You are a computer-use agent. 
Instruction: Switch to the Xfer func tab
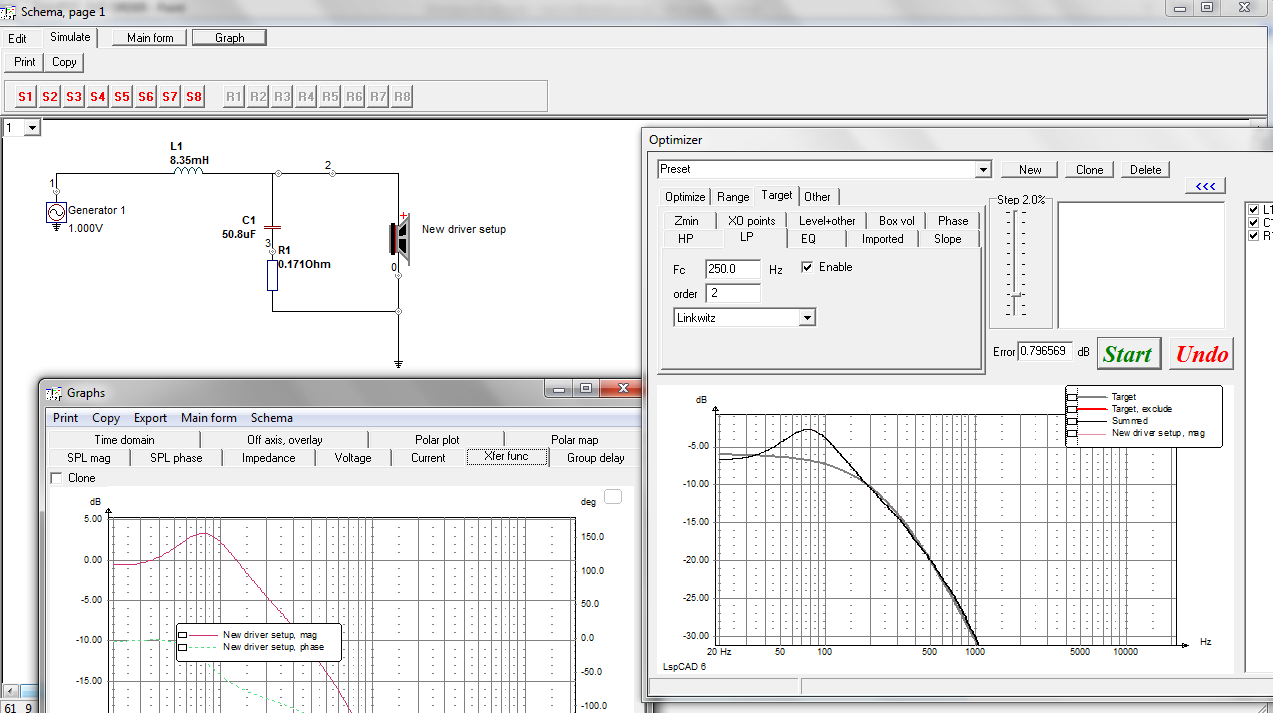(x=505, y=457)
